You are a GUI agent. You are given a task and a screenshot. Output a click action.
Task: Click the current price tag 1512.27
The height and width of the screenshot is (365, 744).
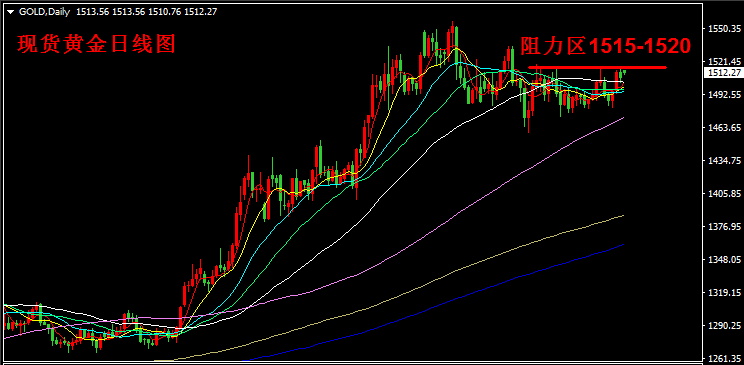pos(722,73)
